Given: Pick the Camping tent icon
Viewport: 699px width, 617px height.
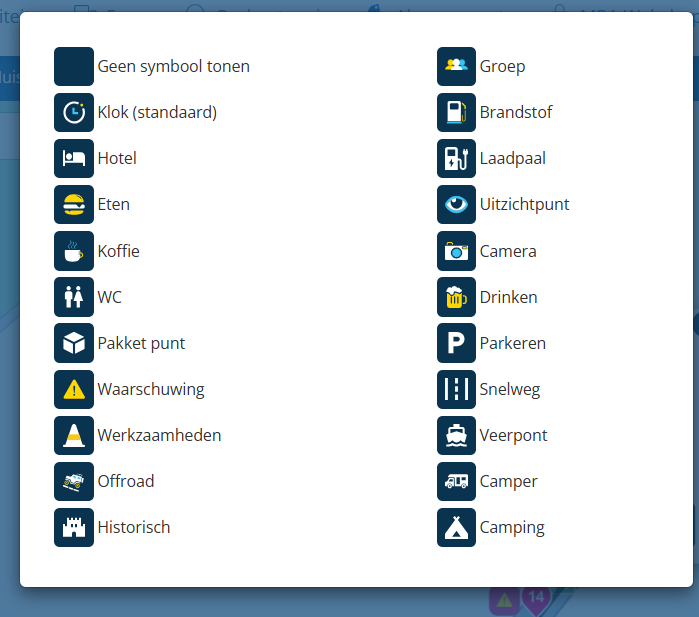Looking at the screenshot, I should pos(456,527).
